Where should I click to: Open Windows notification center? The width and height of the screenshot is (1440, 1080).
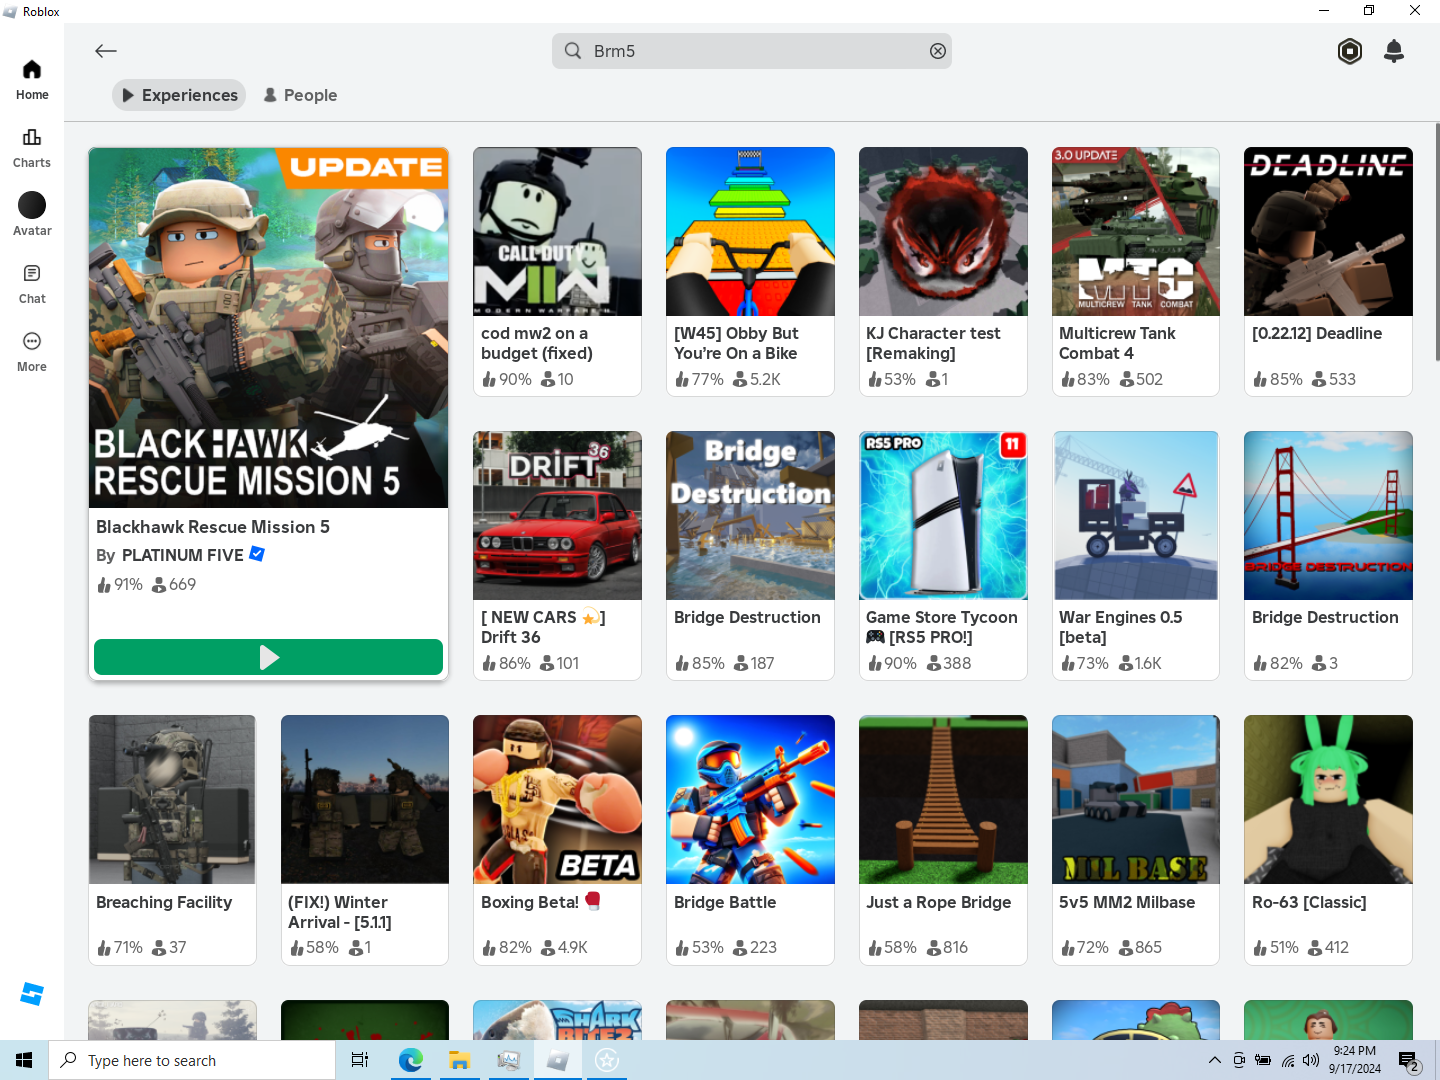[1410, 1060]
